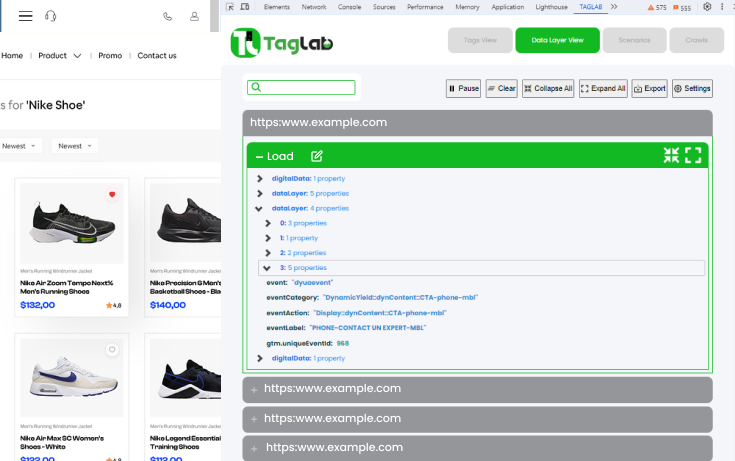The width and height of the screenshot is (735, 461).
Task: Open the Sources DevTools tab
Action: pyautogui.click(x=384, y=7)
